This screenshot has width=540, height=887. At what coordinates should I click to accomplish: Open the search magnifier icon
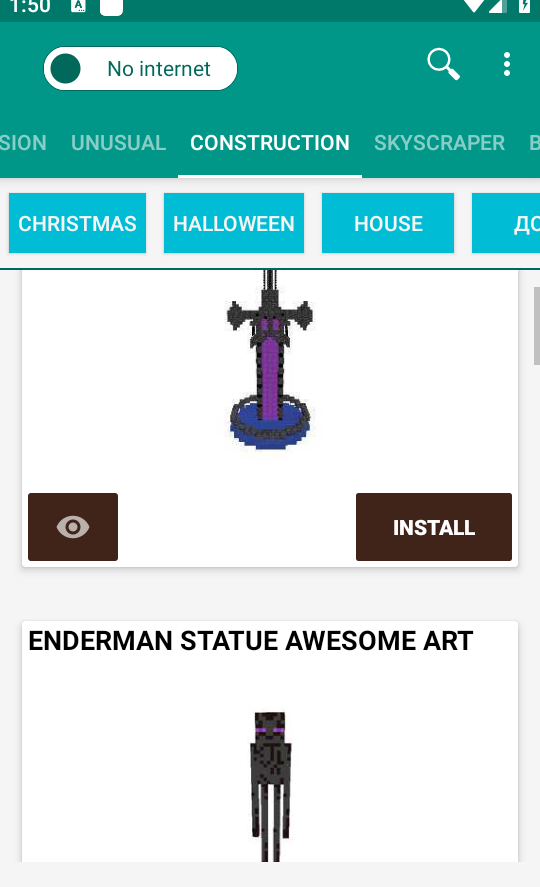pos(443,64)
